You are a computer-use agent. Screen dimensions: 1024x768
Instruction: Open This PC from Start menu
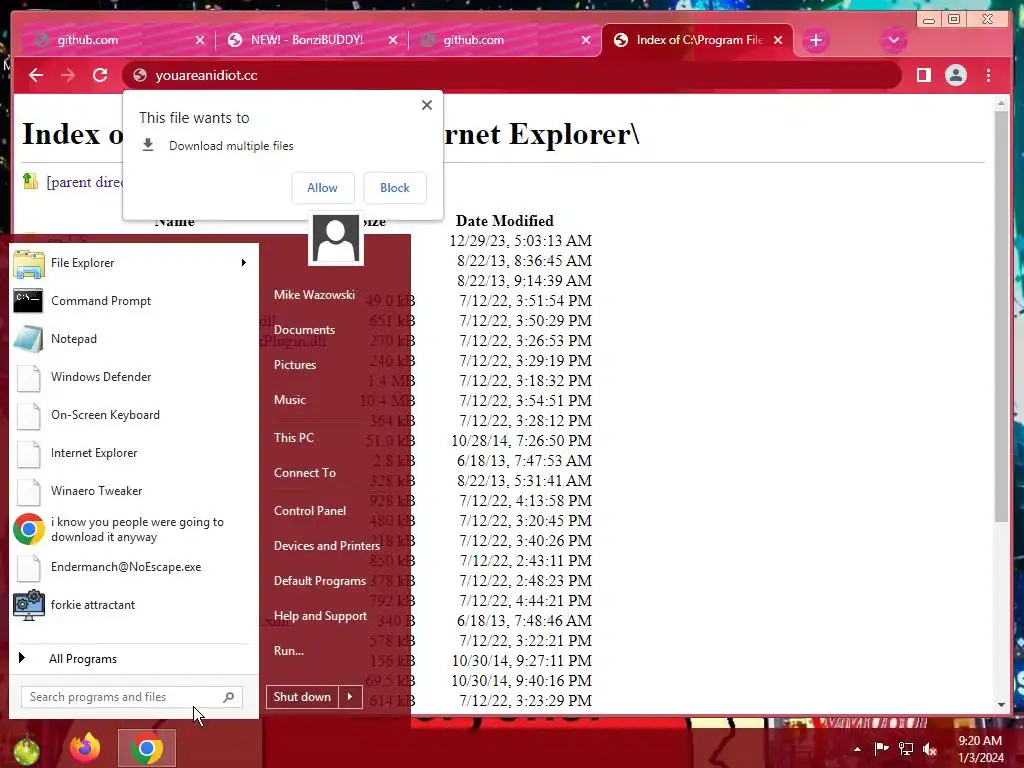[293, 438]
